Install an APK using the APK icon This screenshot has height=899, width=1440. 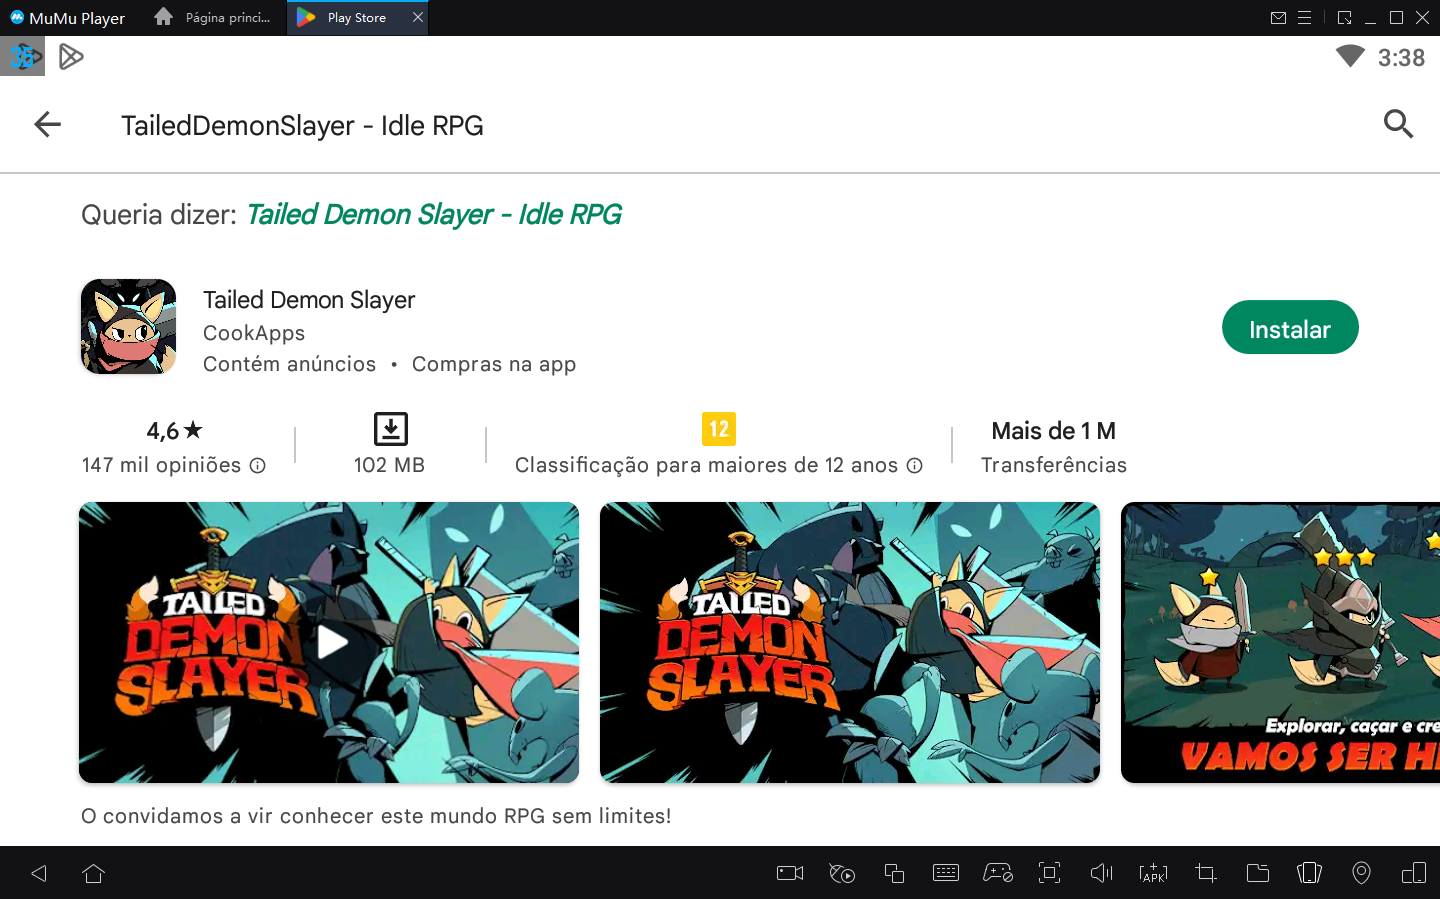click(1153, 872)
